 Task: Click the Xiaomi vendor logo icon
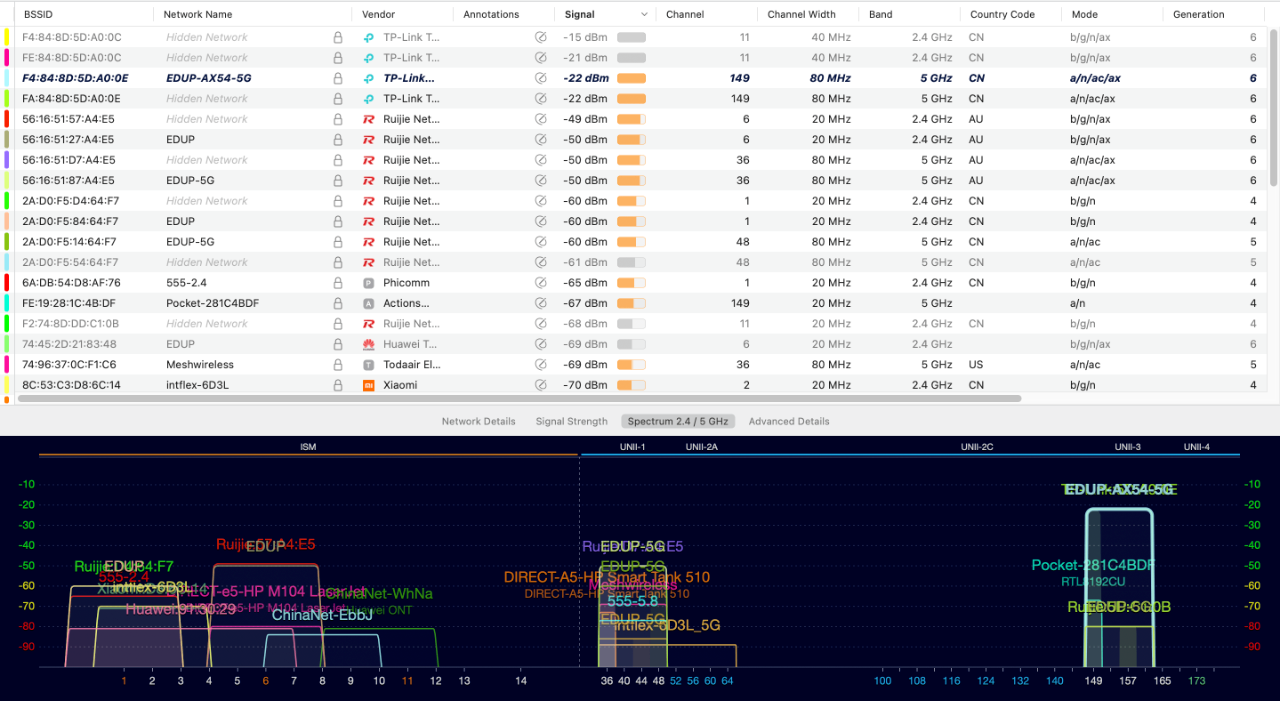pos(368,385)
